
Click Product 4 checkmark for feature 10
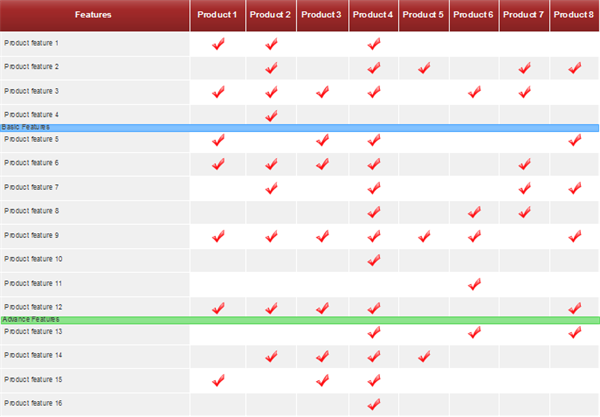pos(374,260)
